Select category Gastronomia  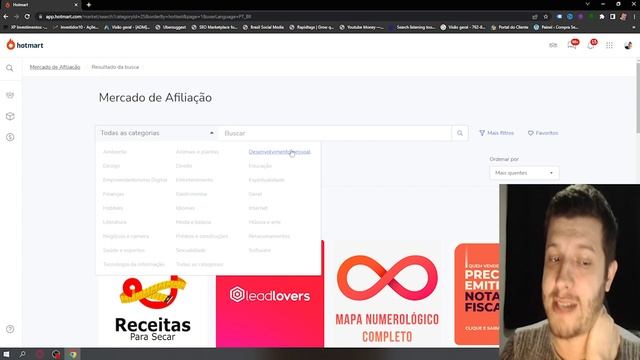[x=191, y=194]
